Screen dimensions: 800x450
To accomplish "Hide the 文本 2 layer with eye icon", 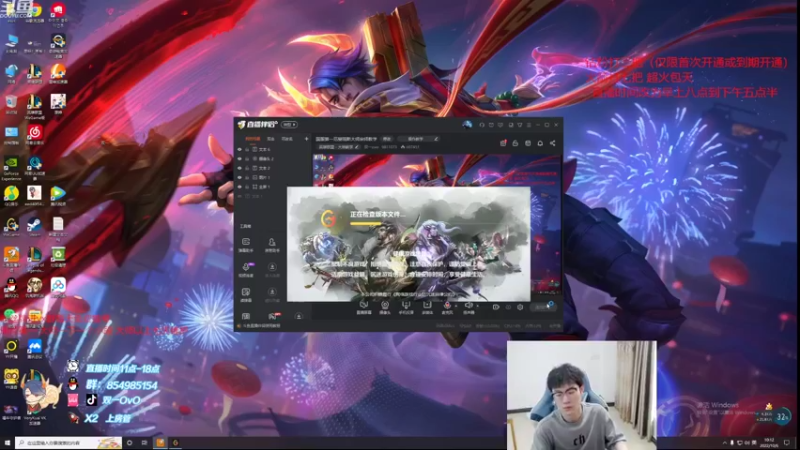I will pyautogui.click(x=240, y=168).
